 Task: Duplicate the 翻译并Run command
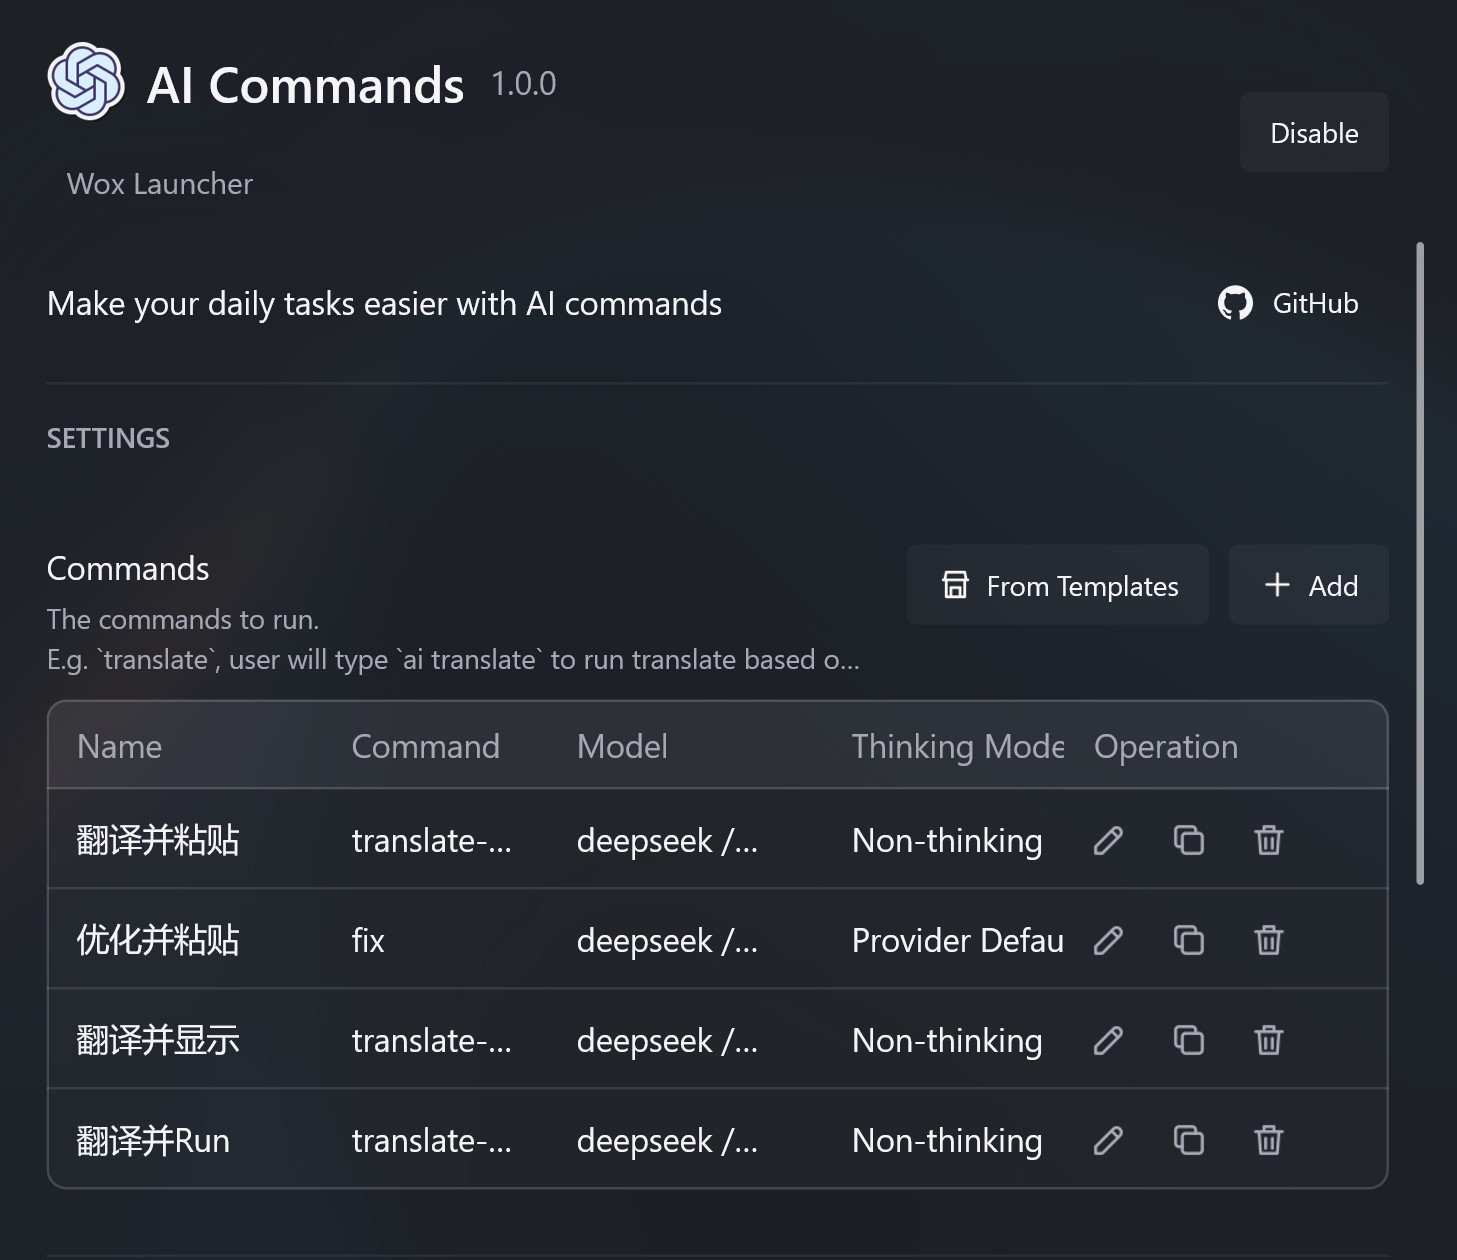[1188, 1140]
